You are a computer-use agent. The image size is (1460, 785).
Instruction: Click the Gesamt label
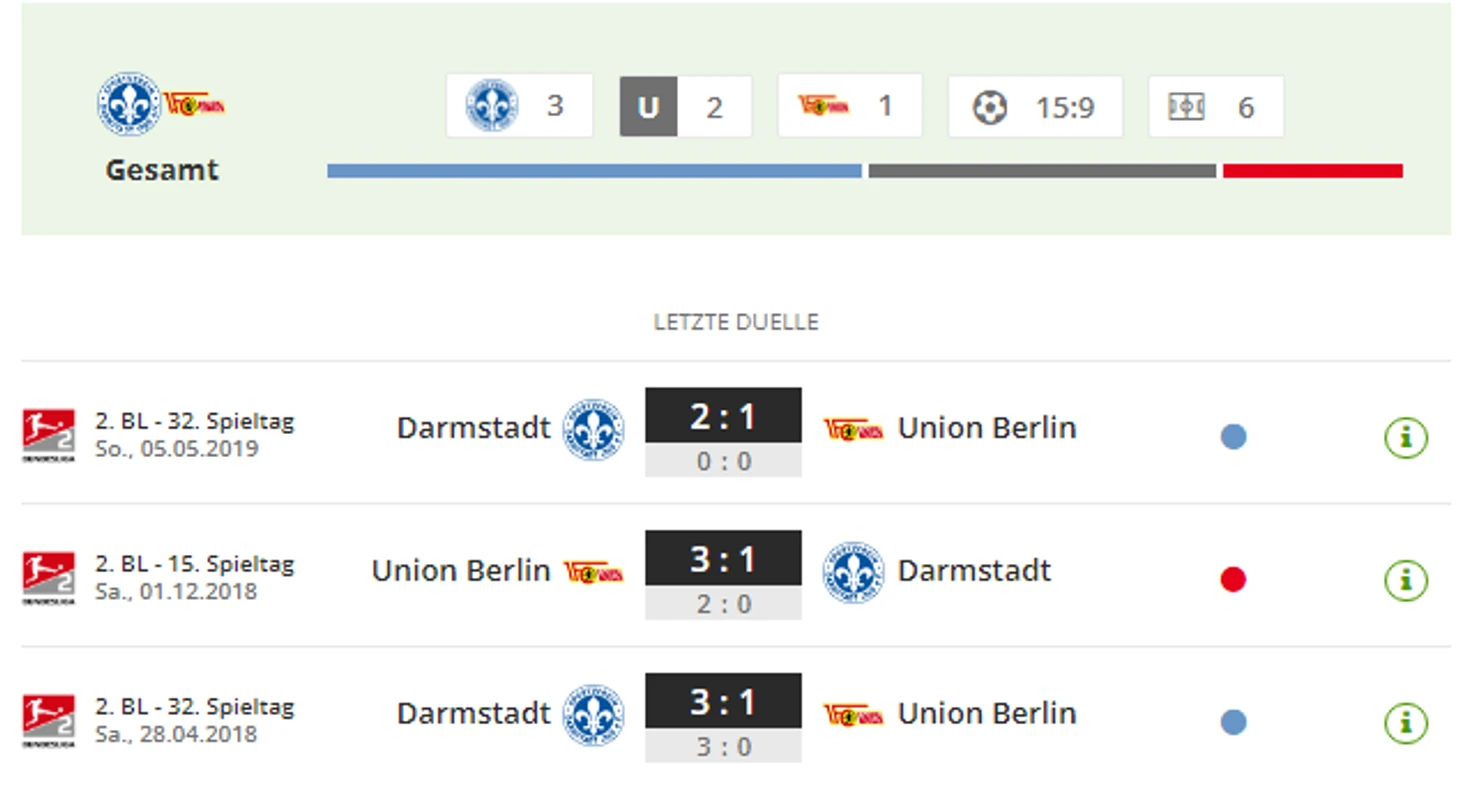pos(162,170)
